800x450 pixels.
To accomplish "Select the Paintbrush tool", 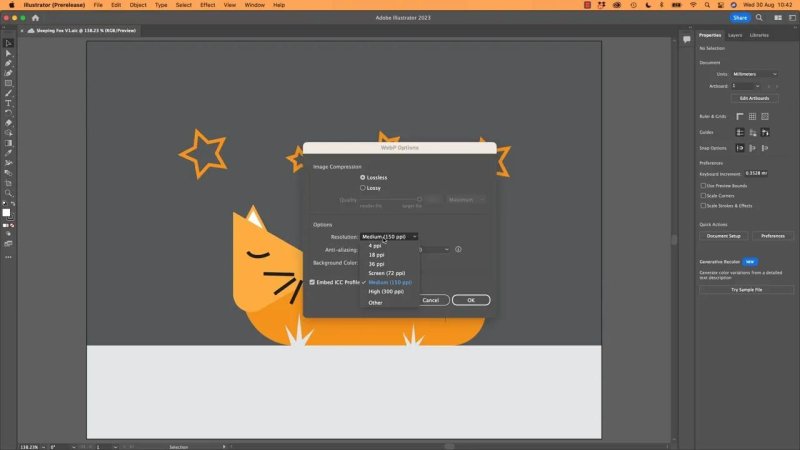I will click(8, 93).
